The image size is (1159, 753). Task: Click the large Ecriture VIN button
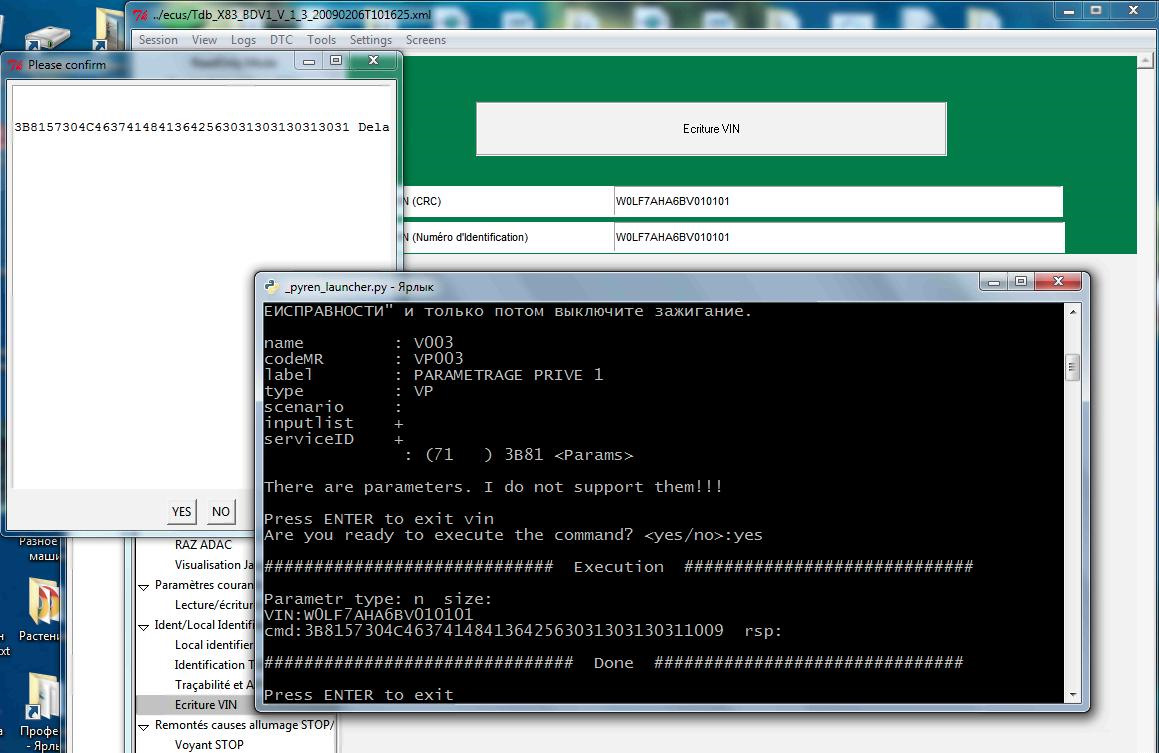710,129
